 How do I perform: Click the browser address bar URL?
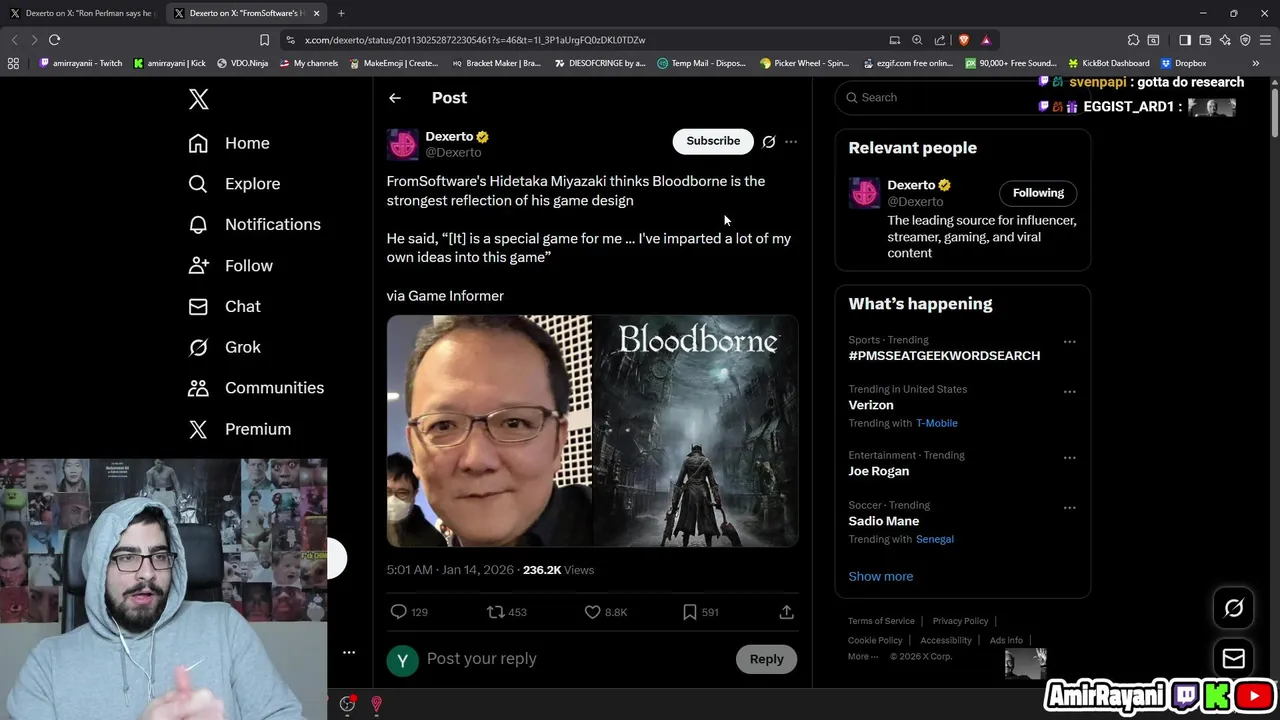(x=475, y=40)
